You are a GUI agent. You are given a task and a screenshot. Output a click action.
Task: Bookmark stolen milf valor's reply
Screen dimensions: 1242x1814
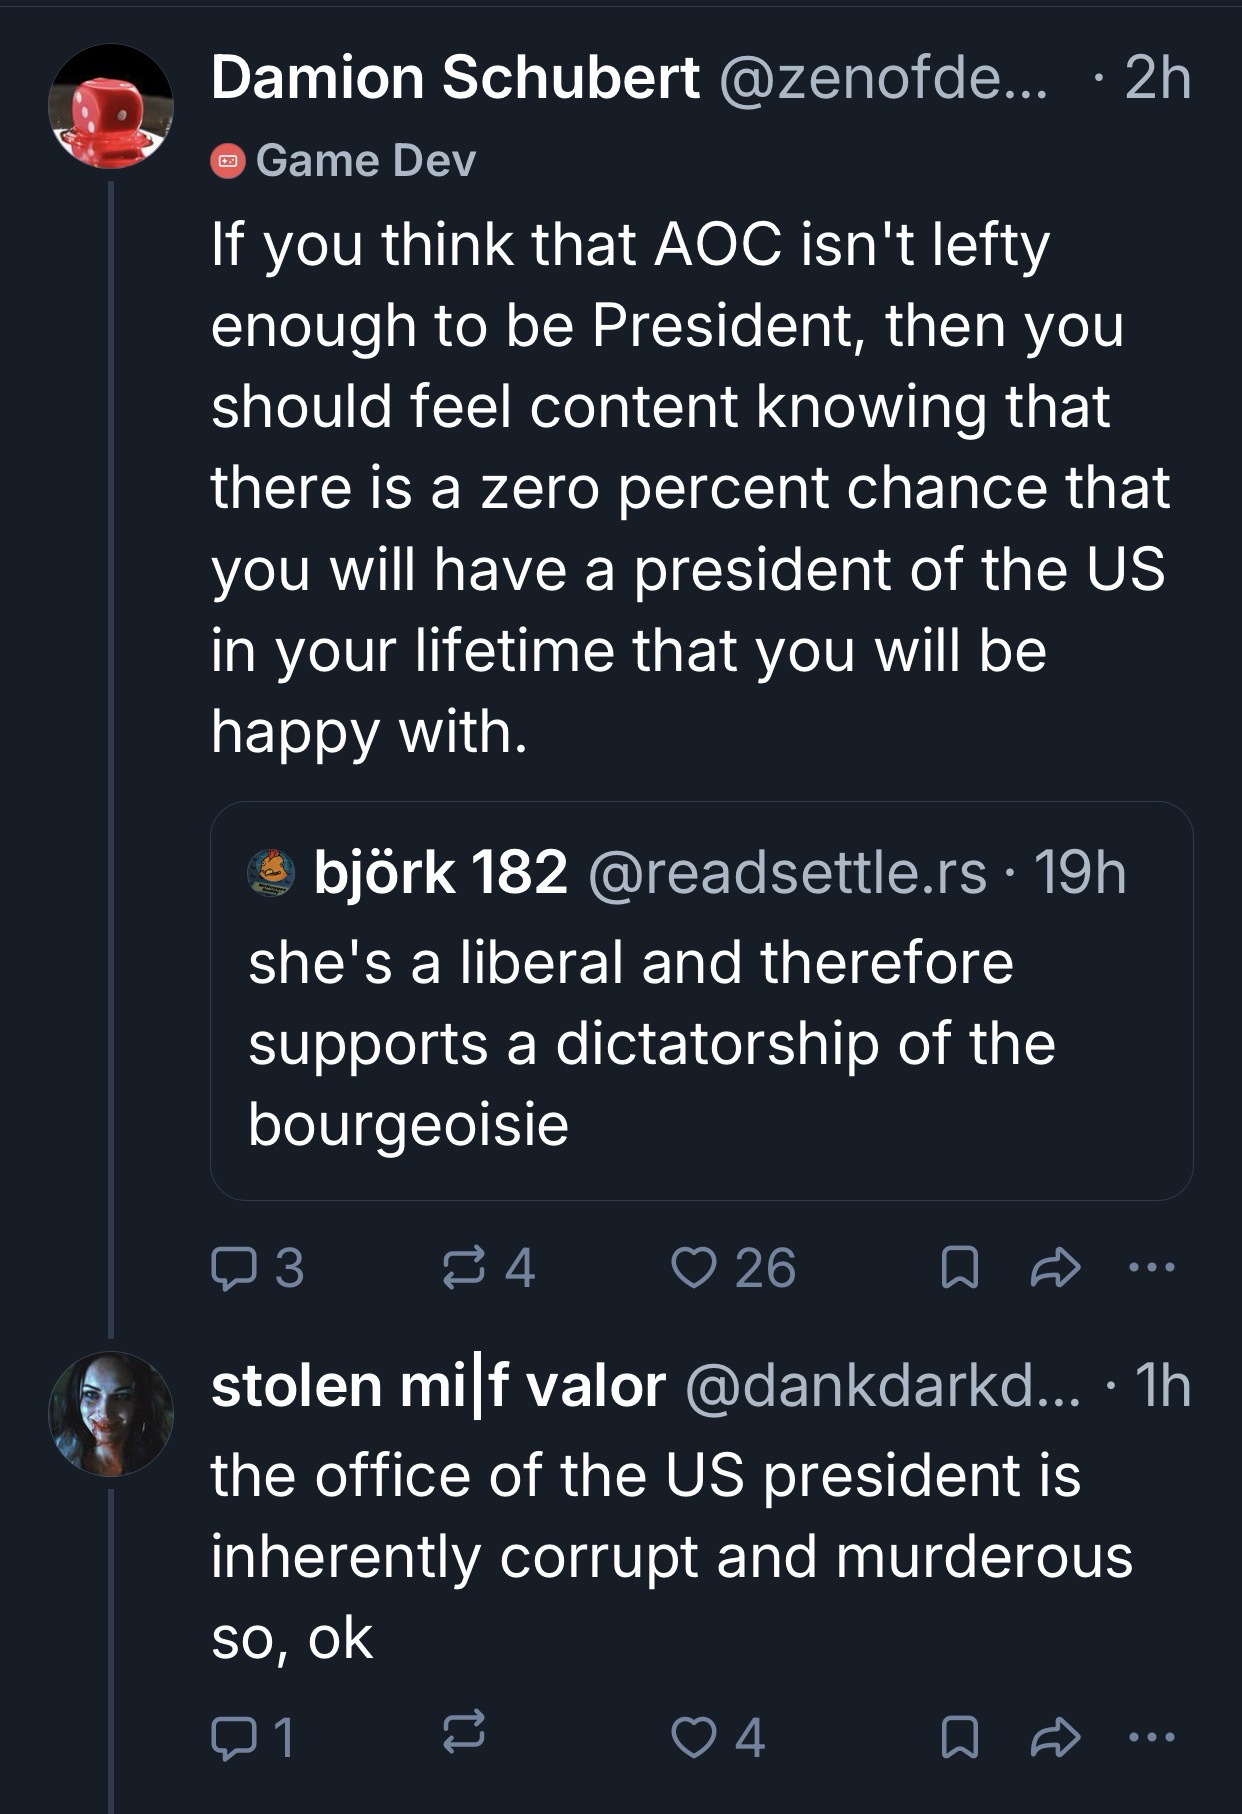(x=960, y=1737)
